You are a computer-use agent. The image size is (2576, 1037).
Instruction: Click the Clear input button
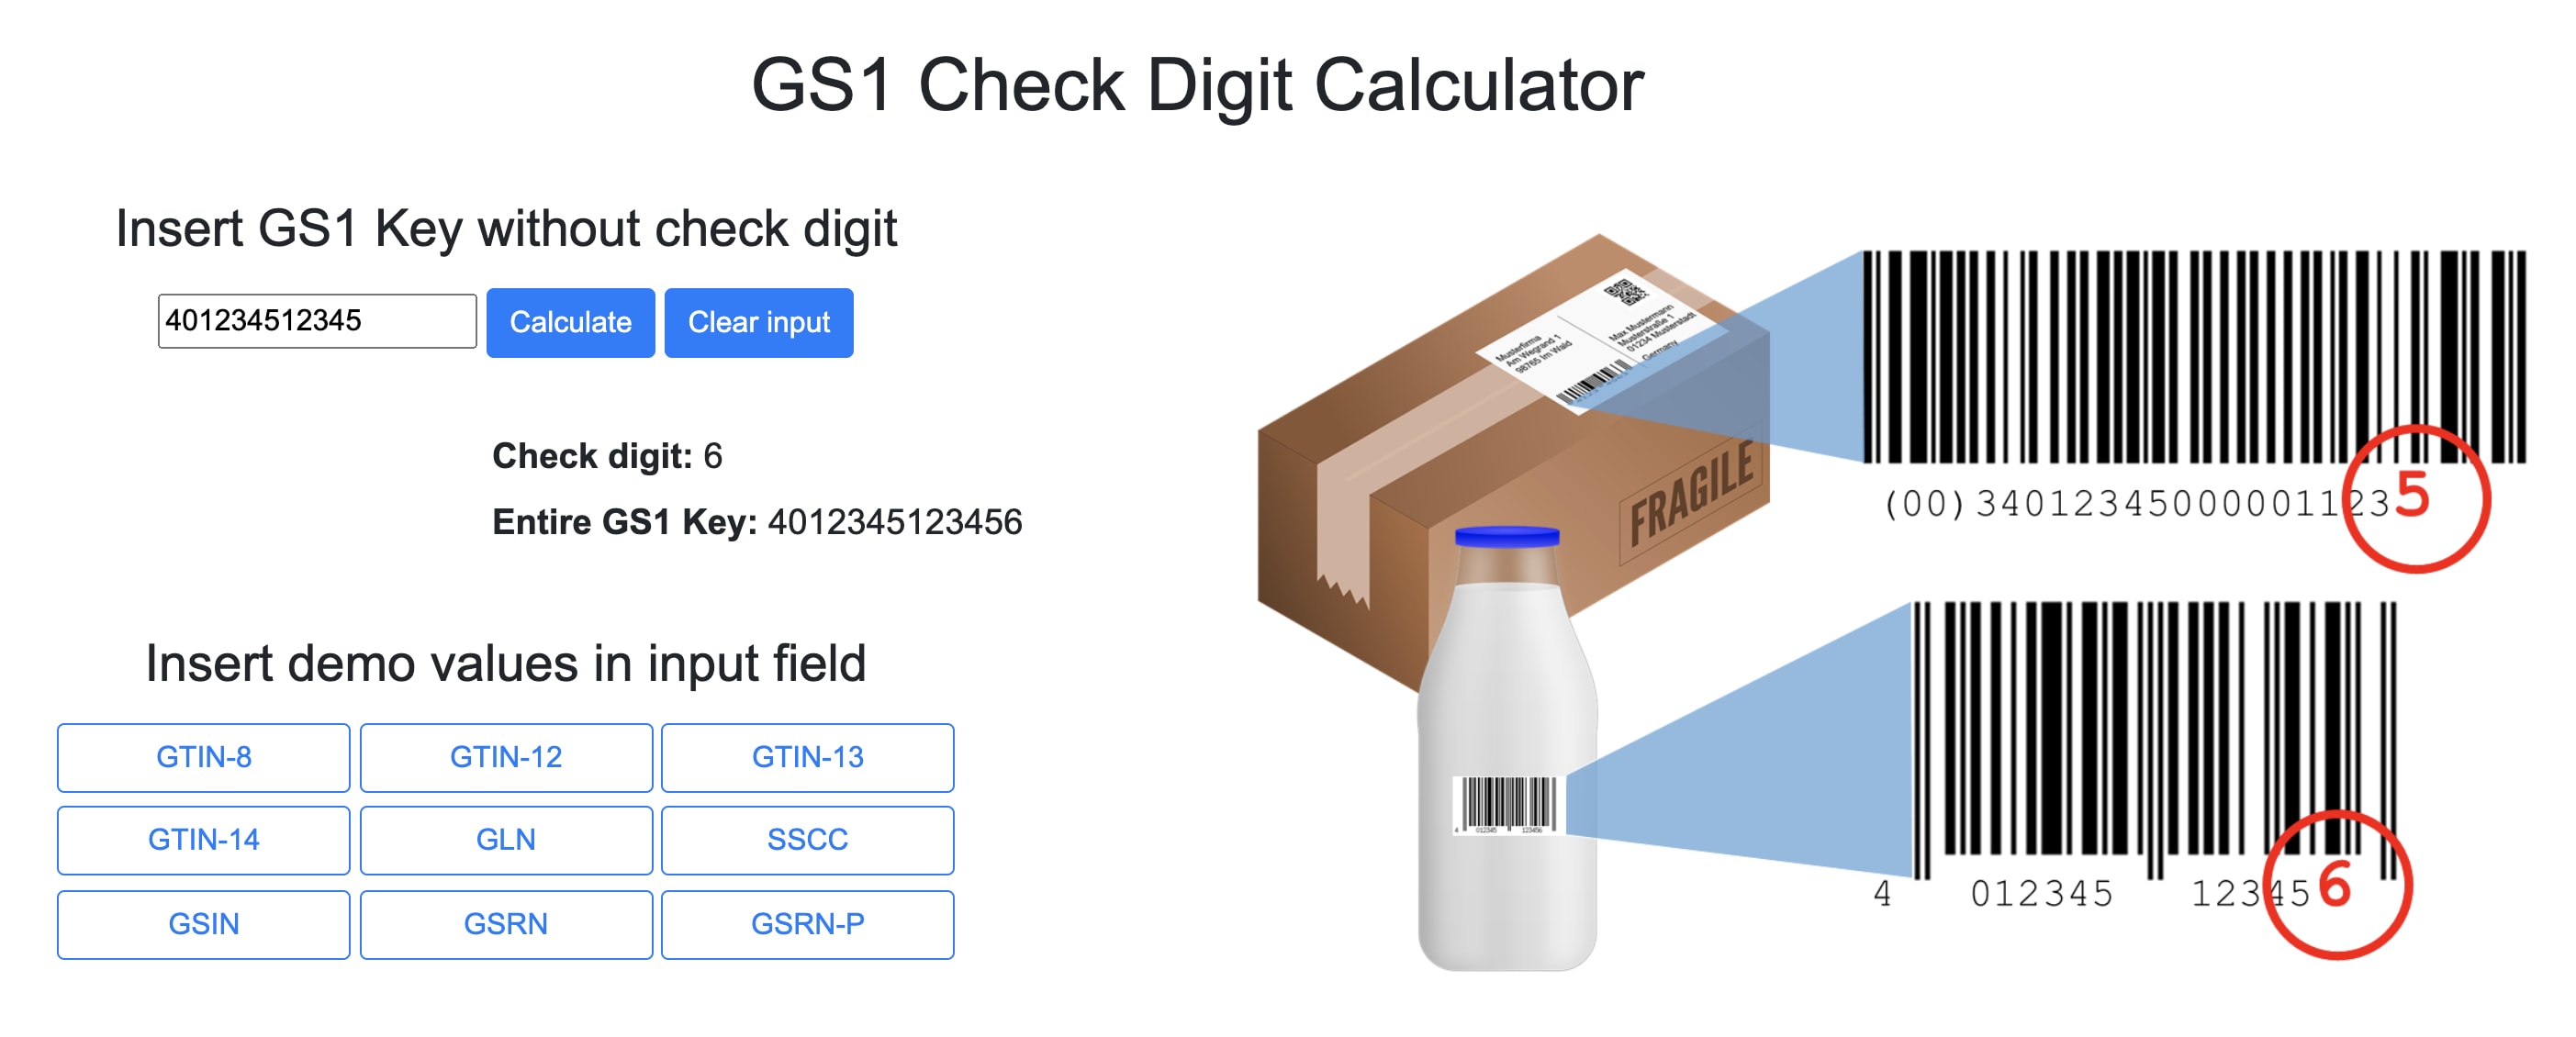tap(759, 322)
